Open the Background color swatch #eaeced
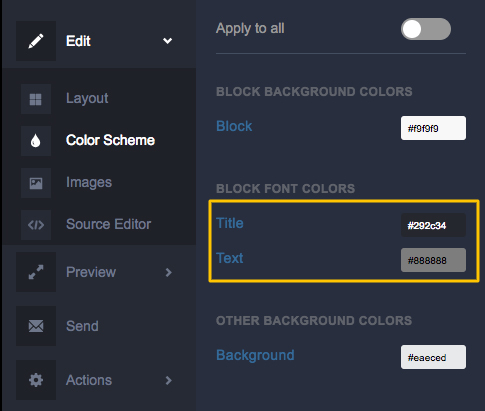485x411 pixels. (433, 357)
